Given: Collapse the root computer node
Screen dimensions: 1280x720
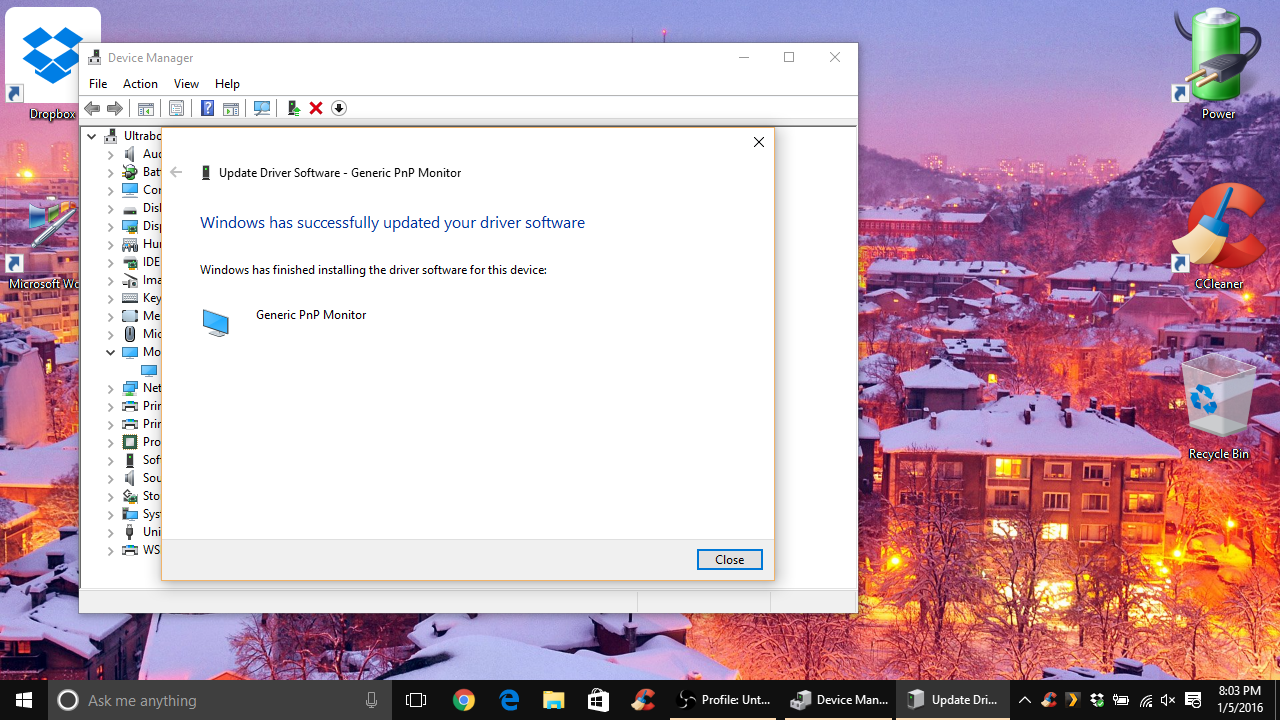Looking at the screenshot, I should coord(92,136).
